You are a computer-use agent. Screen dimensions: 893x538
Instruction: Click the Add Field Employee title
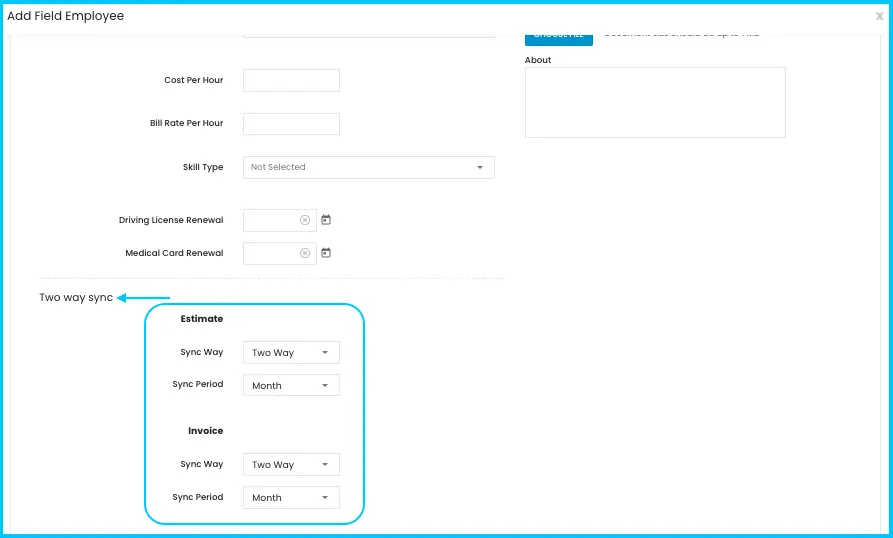(65, 16)
